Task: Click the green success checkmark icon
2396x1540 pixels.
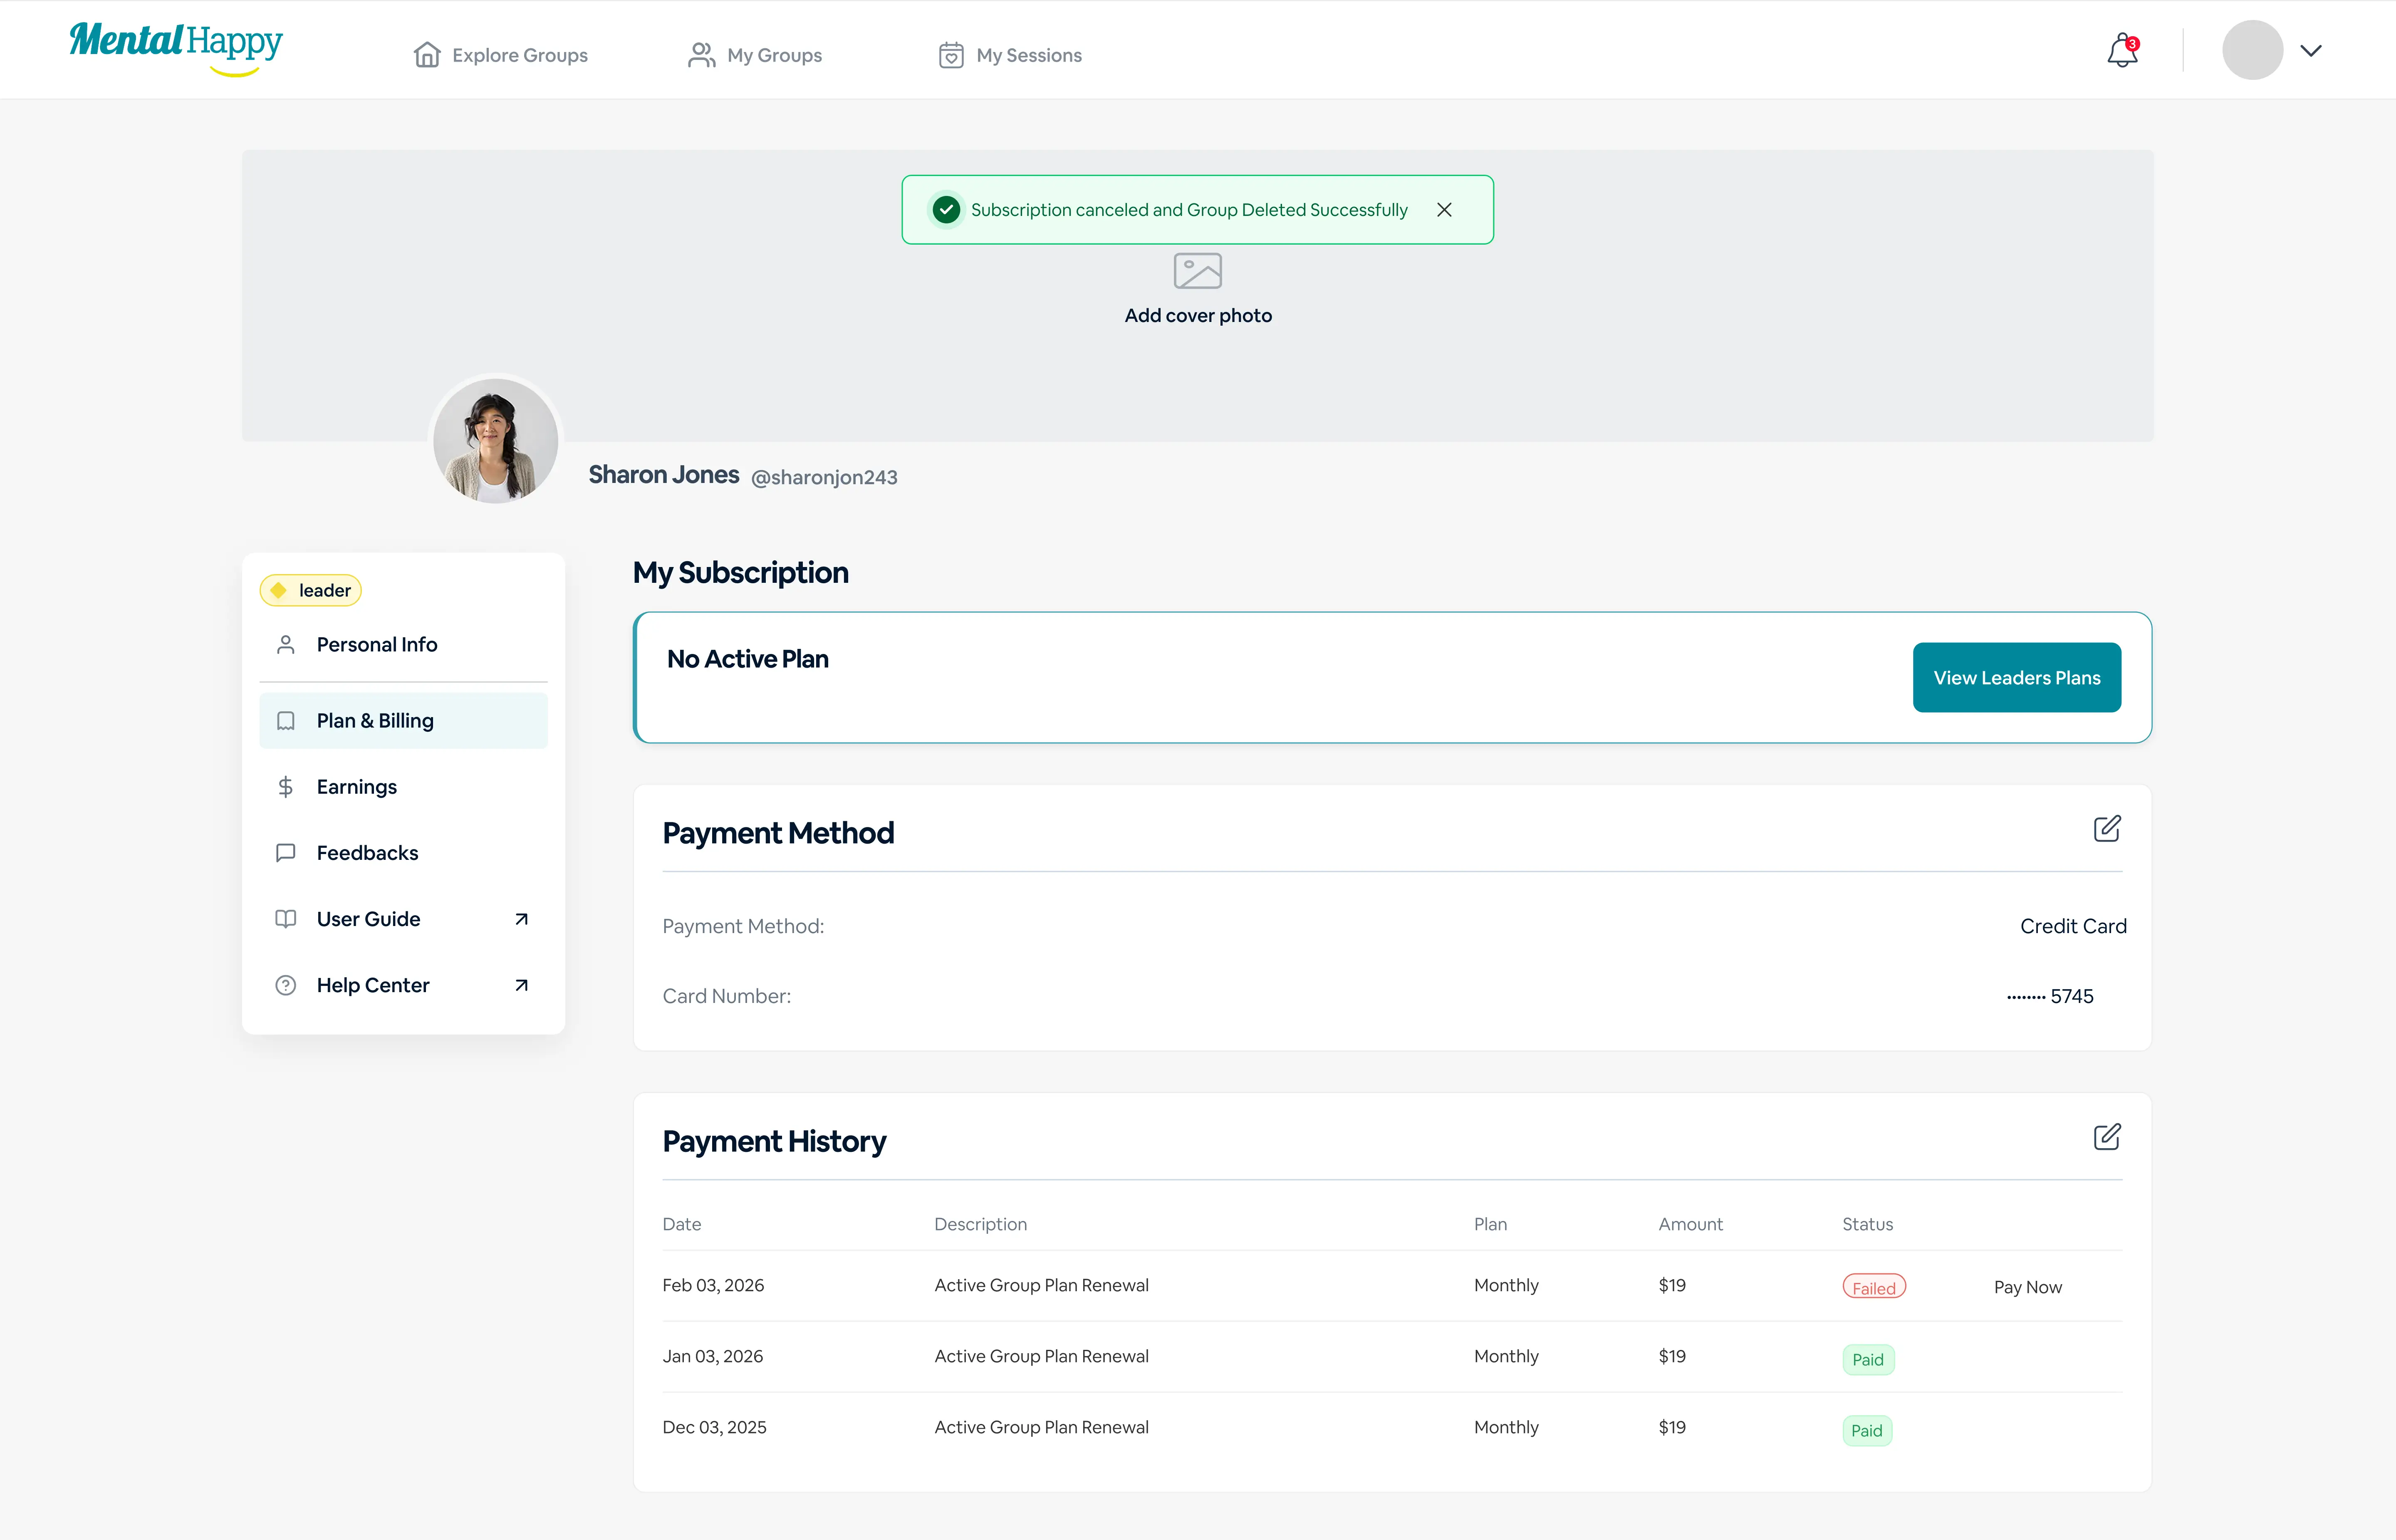Action: [946, 210]
